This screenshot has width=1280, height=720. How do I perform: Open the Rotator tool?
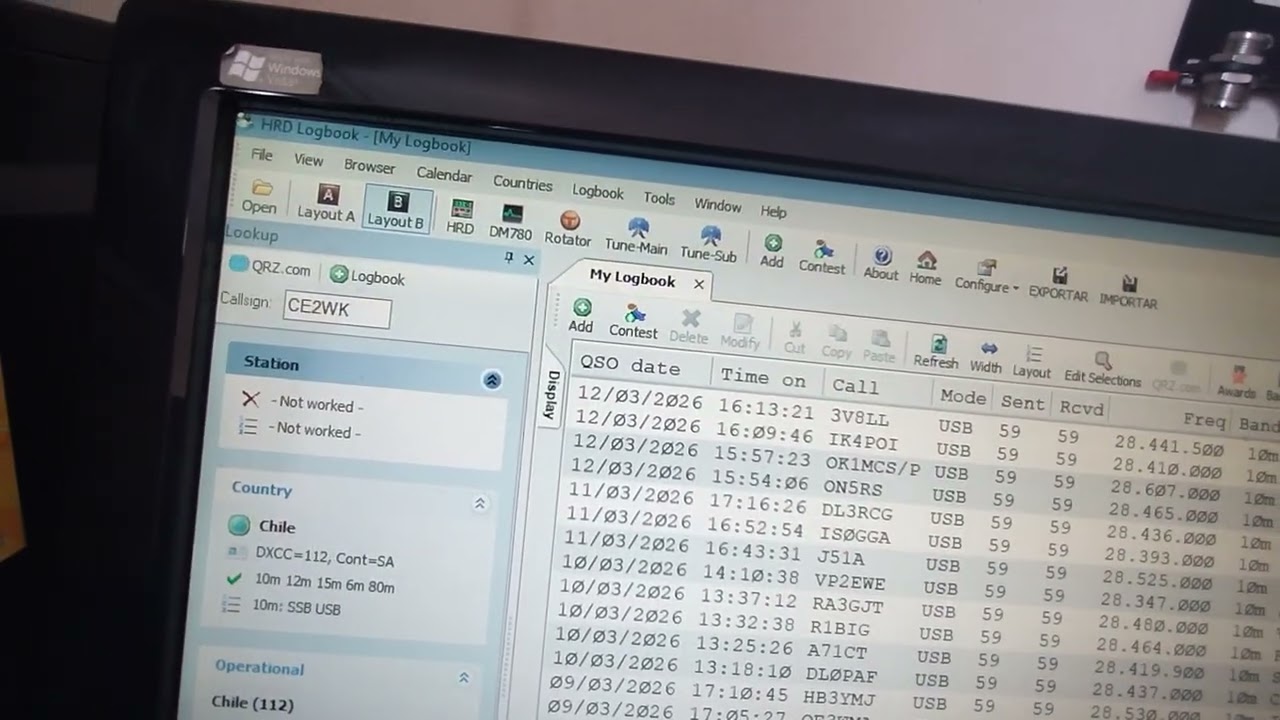coord(568,228)
